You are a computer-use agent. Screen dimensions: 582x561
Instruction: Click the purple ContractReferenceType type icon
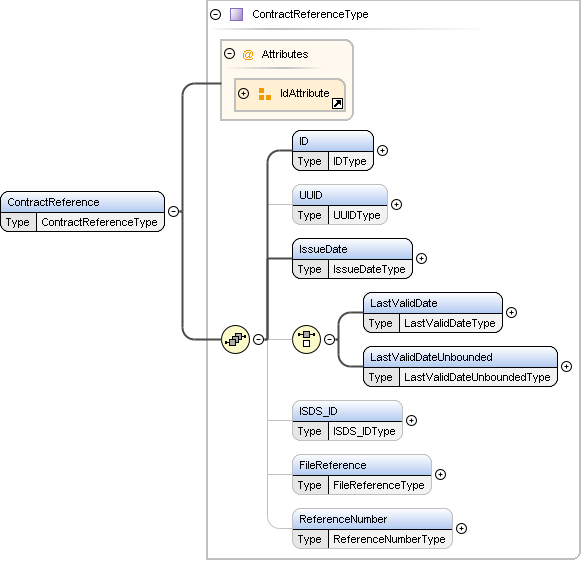click(x=236, y=14)
